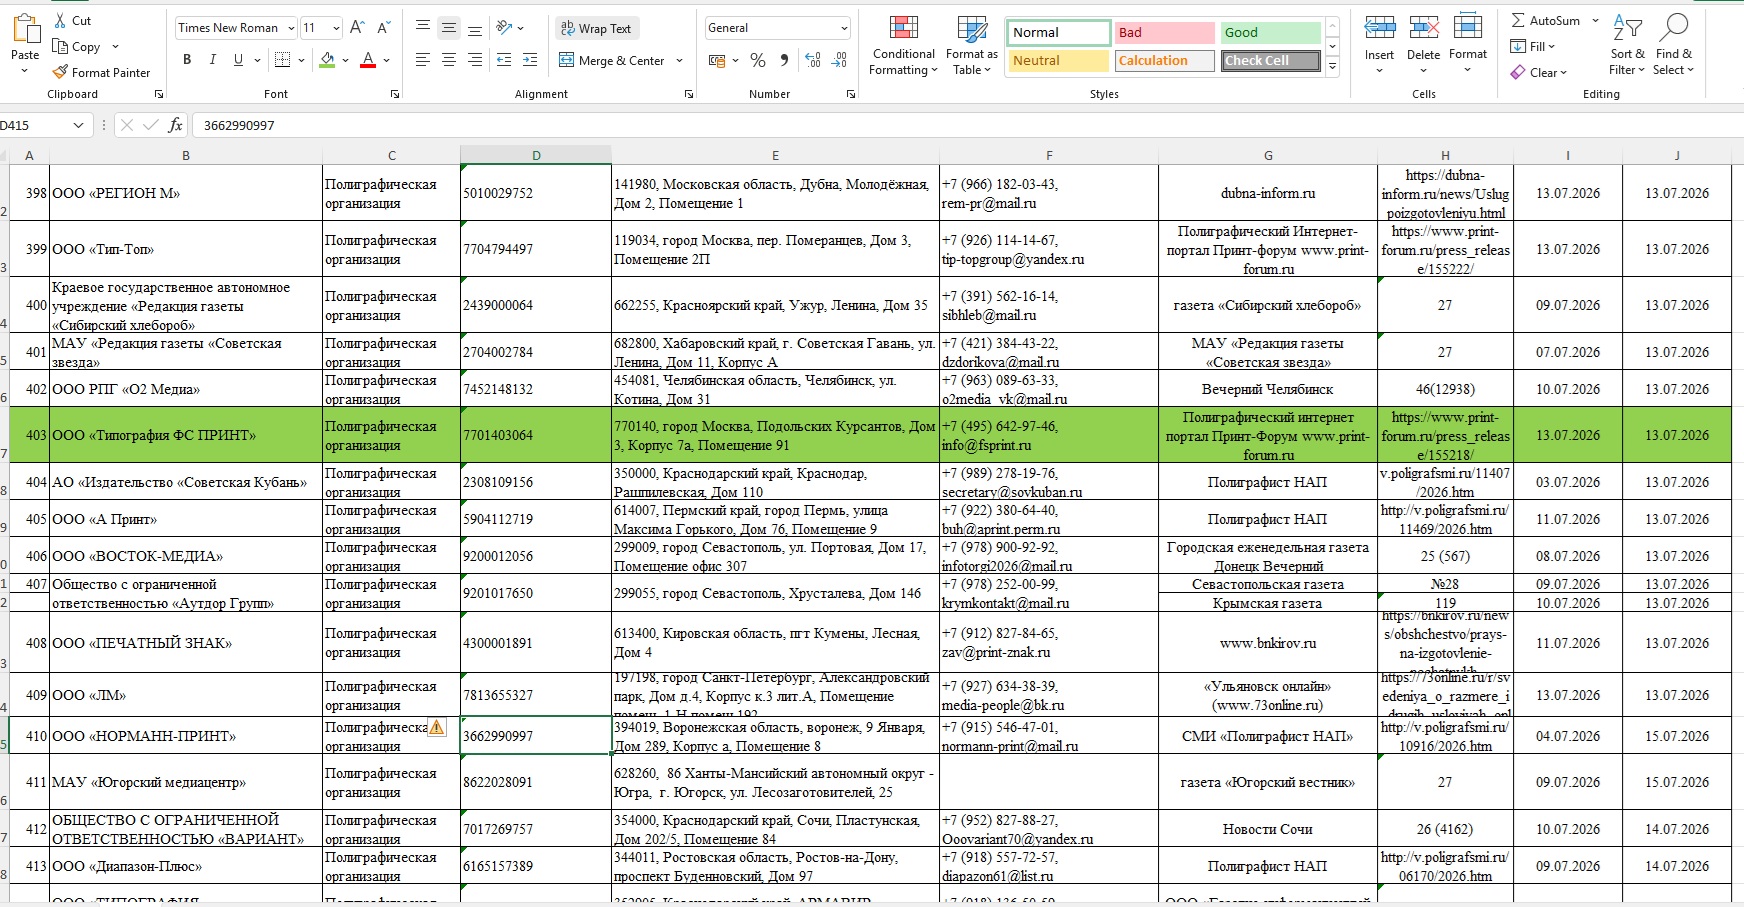Open Find & Select menu
The width and height of the screenshot is (1744, 907).
[1673, 46]
